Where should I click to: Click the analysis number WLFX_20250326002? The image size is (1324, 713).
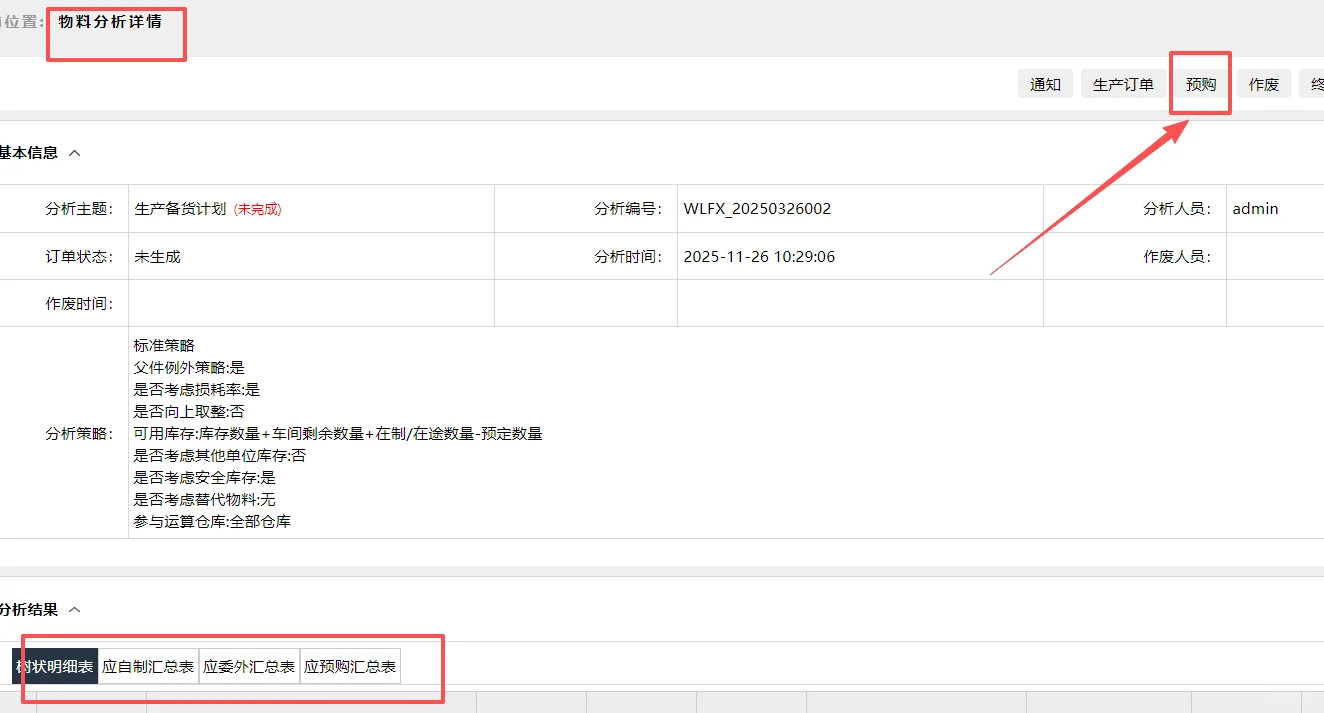click(x=756, y=208)
